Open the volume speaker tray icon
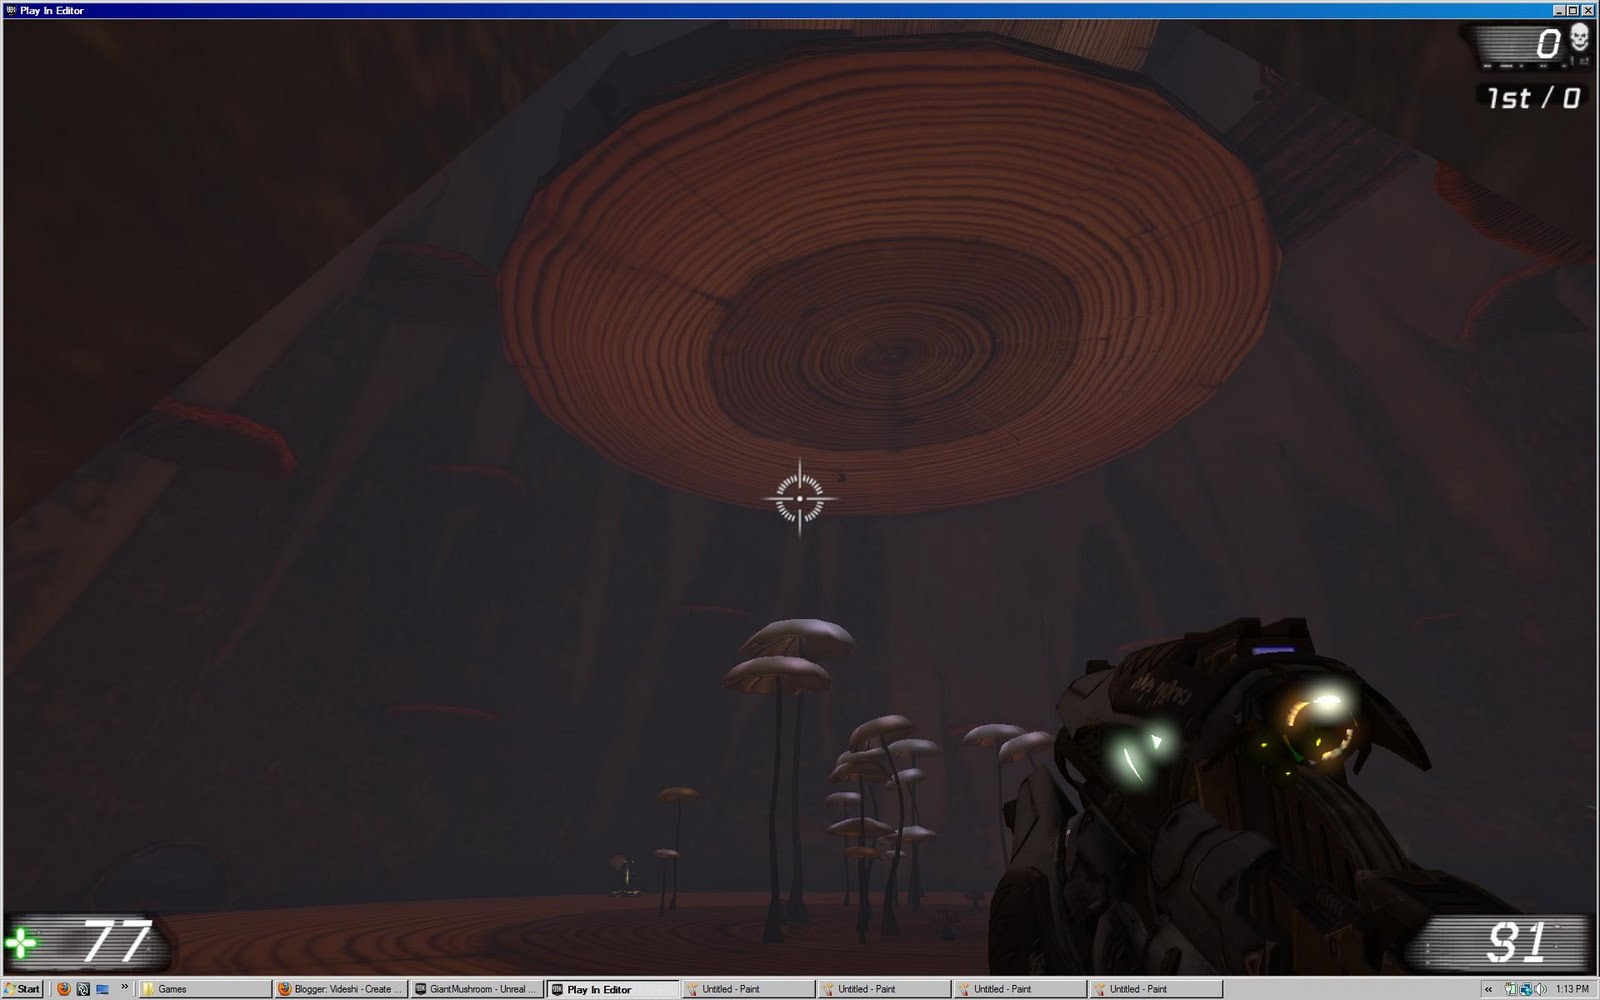Screen dimensions: 1600x1000 pos(1540,989)
